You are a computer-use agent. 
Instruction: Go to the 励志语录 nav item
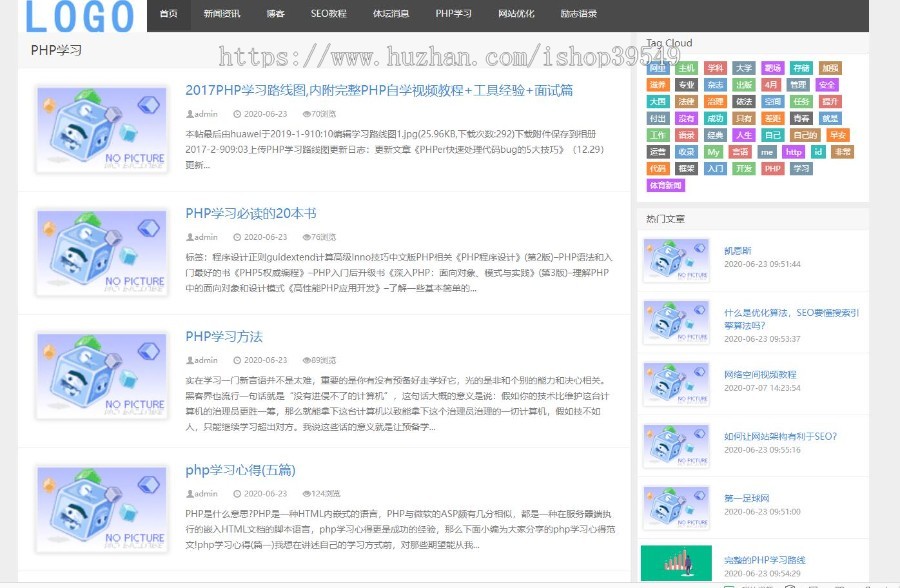click(579, 13)
